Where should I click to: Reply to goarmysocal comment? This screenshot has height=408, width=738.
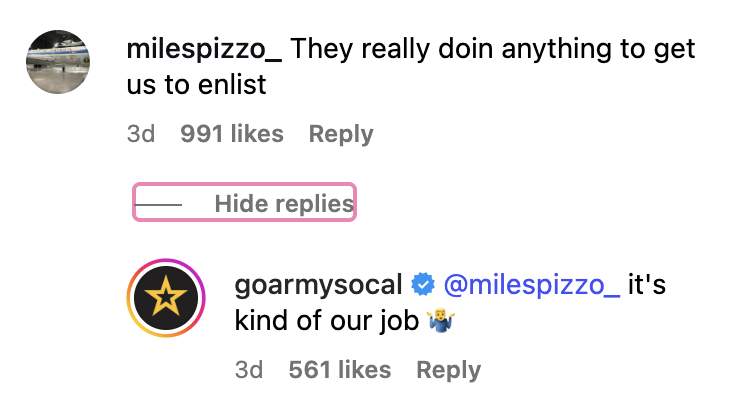449,370
